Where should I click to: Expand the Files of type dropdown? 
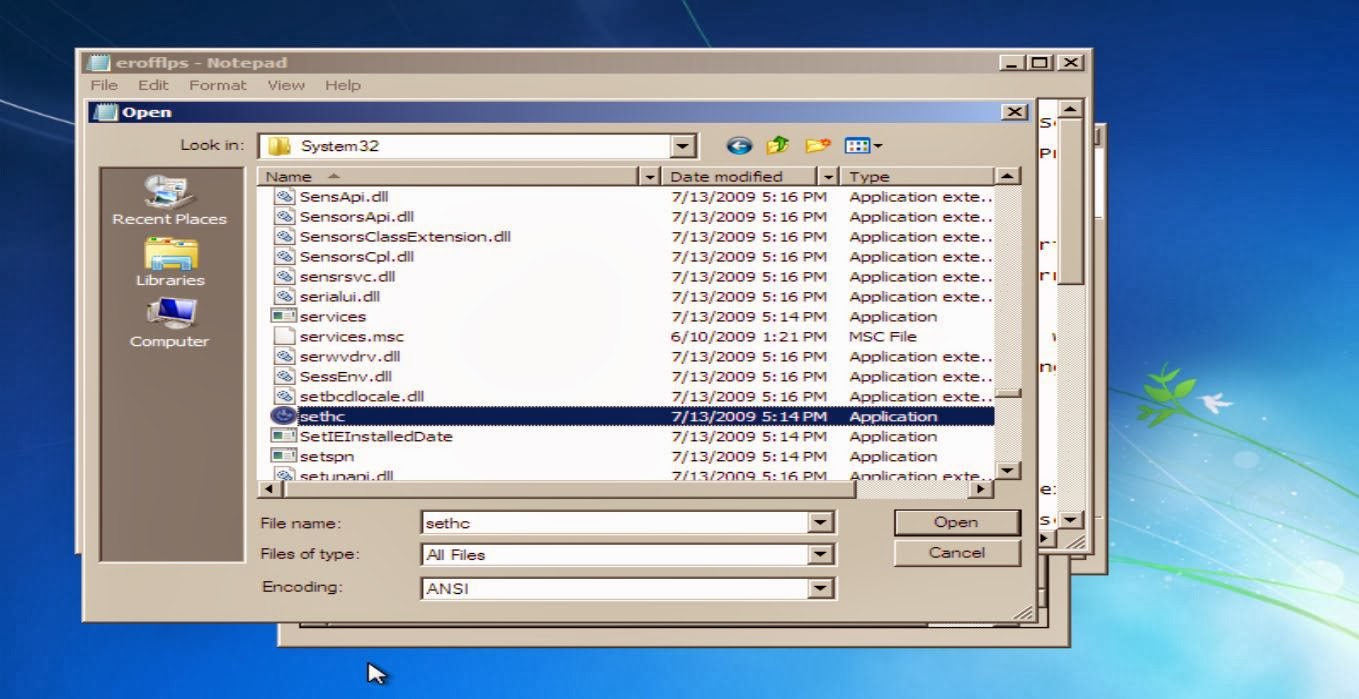(x=820, y=554)
